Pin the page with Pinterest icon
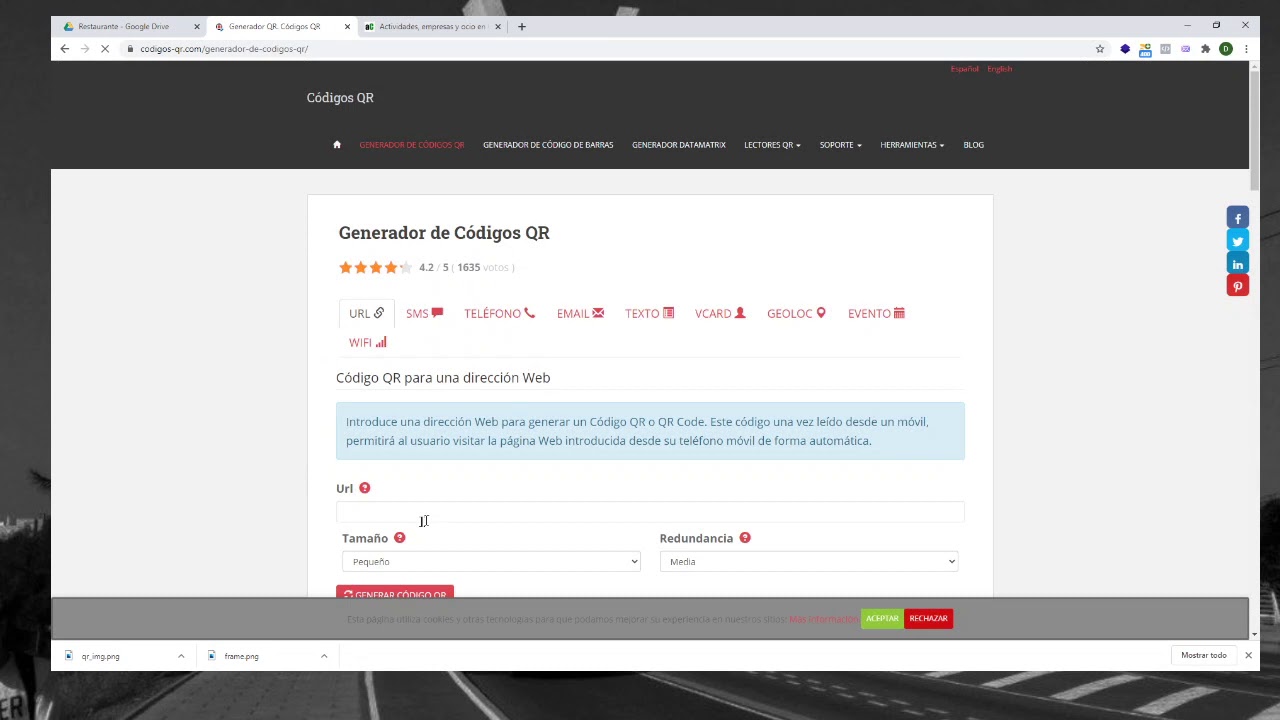The height and width of the screenshot is (720, 1280). tap(1238, 287)
